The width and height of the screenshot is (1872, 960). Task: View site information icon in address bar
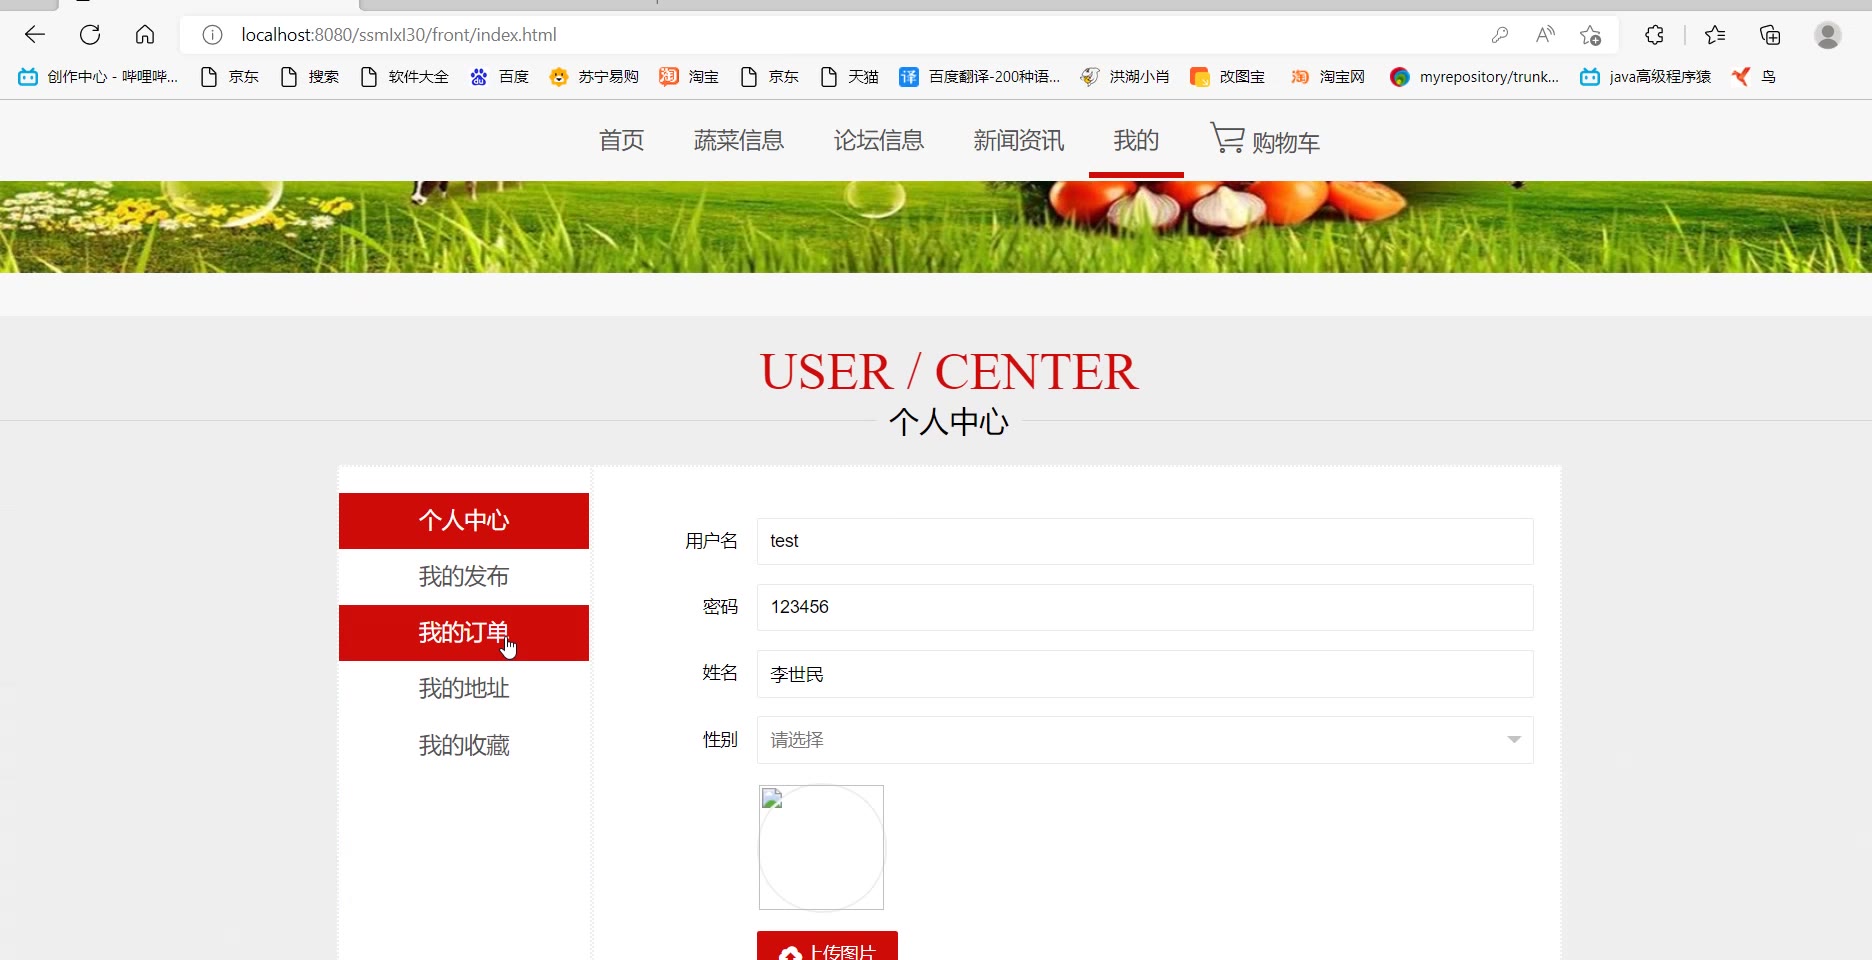point(212,35)
